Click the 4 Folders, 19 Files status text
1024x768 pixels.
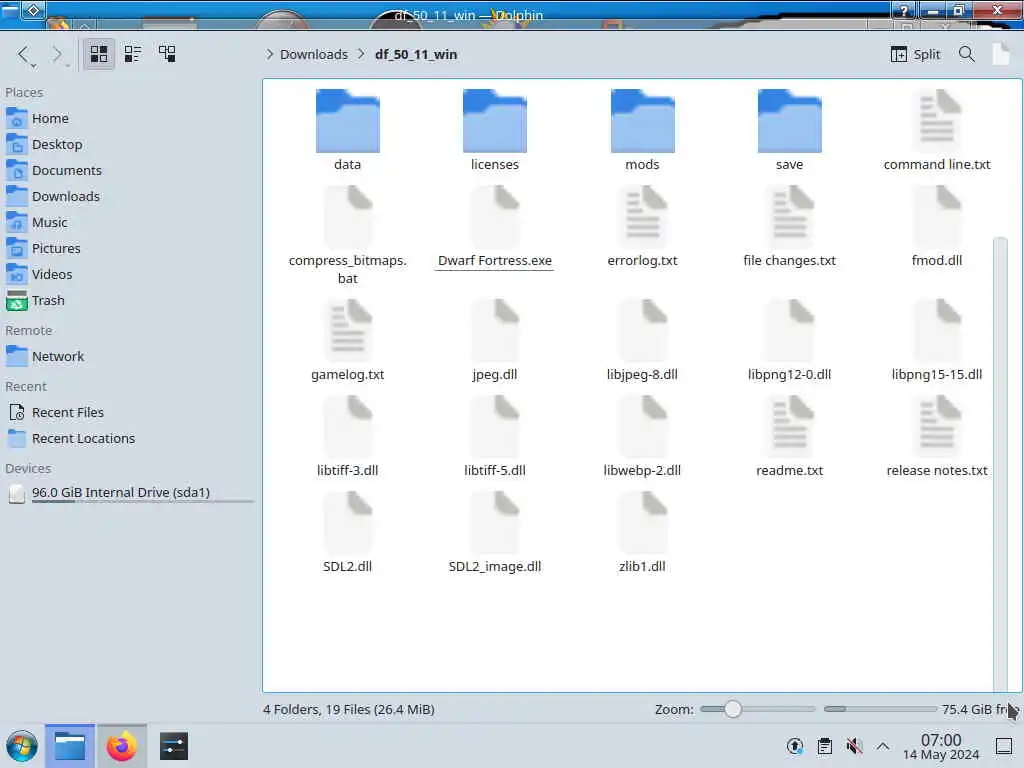click(x=349, y=709)
